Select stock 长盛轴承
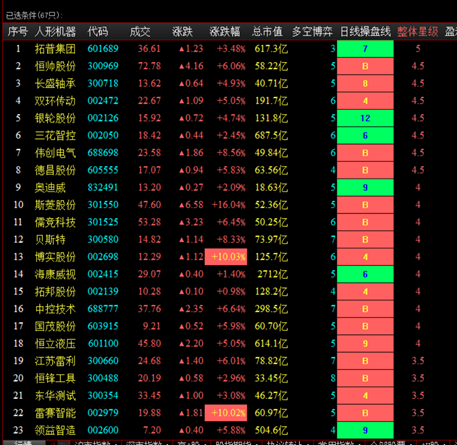Screen dimensions: 457x445 55,84
